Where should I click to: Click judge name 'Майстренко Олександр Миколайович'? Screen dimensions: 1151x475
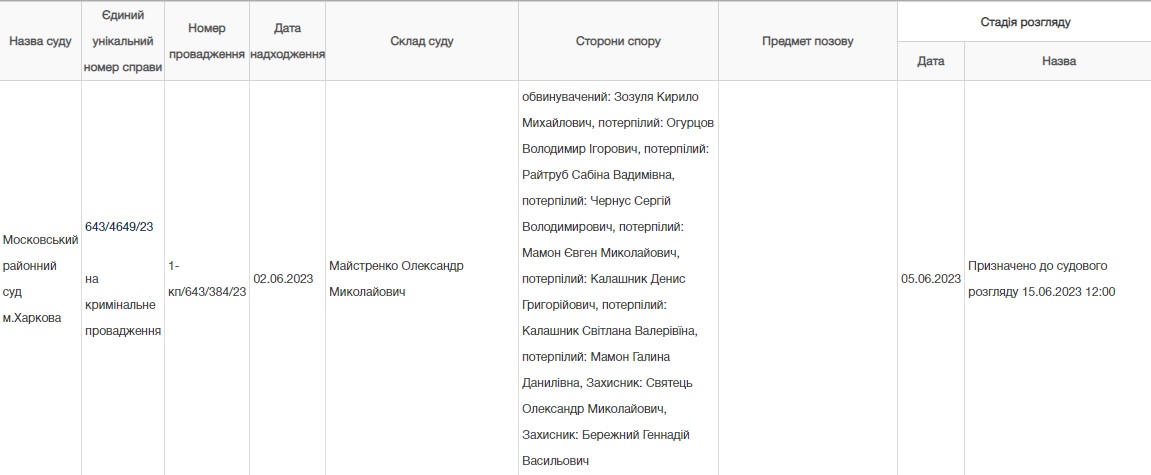396,279
